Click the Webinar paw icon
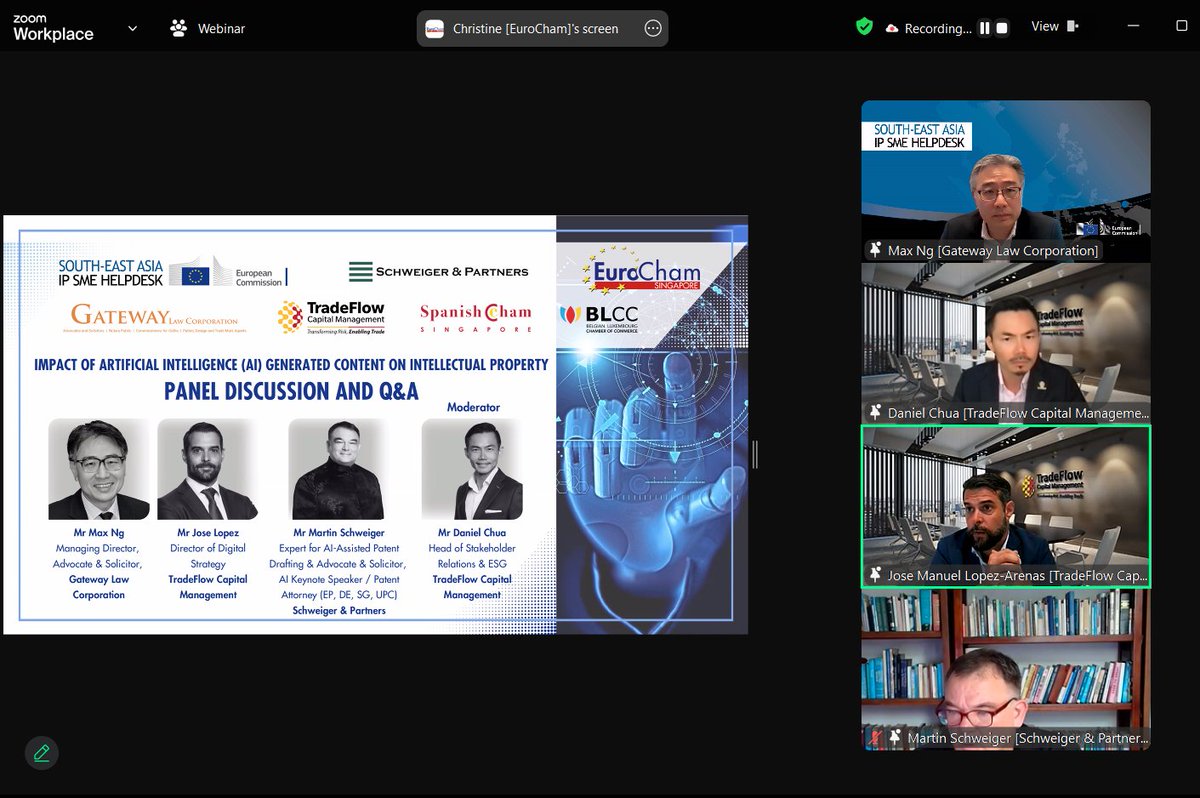Image resolution: width=1200 pixels, height=798 pixels. tap(179, 28)
